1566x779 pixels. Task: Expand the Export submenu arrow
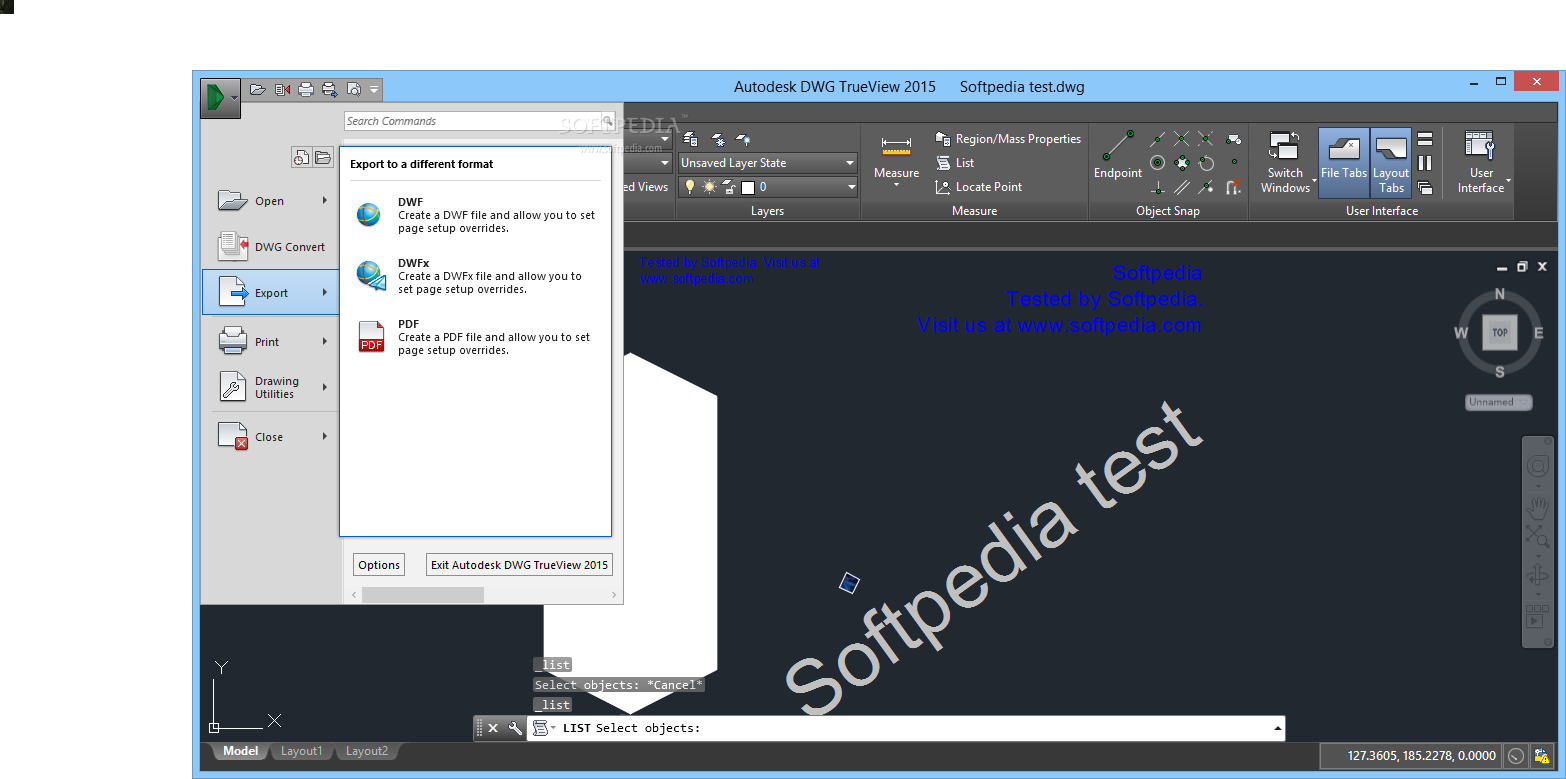click(325, 293)
